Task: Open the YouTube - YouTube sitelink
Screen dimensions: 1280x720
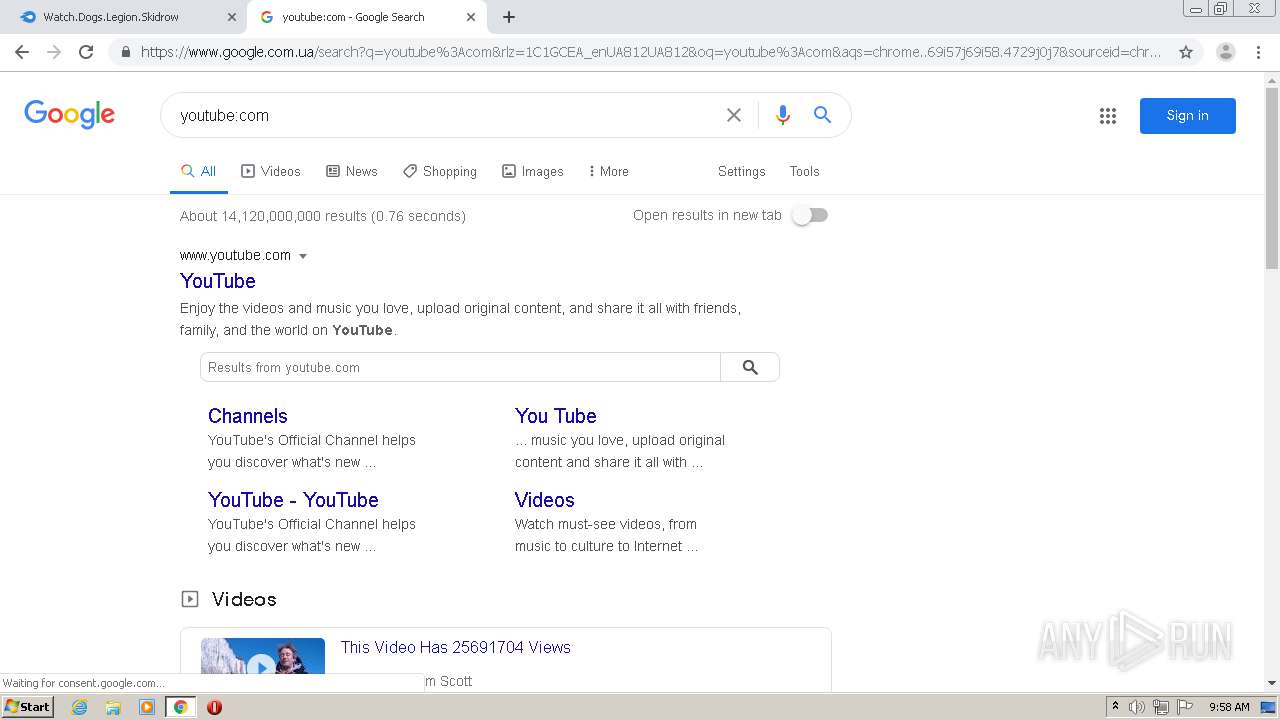Action: click(x=293, y=500)
